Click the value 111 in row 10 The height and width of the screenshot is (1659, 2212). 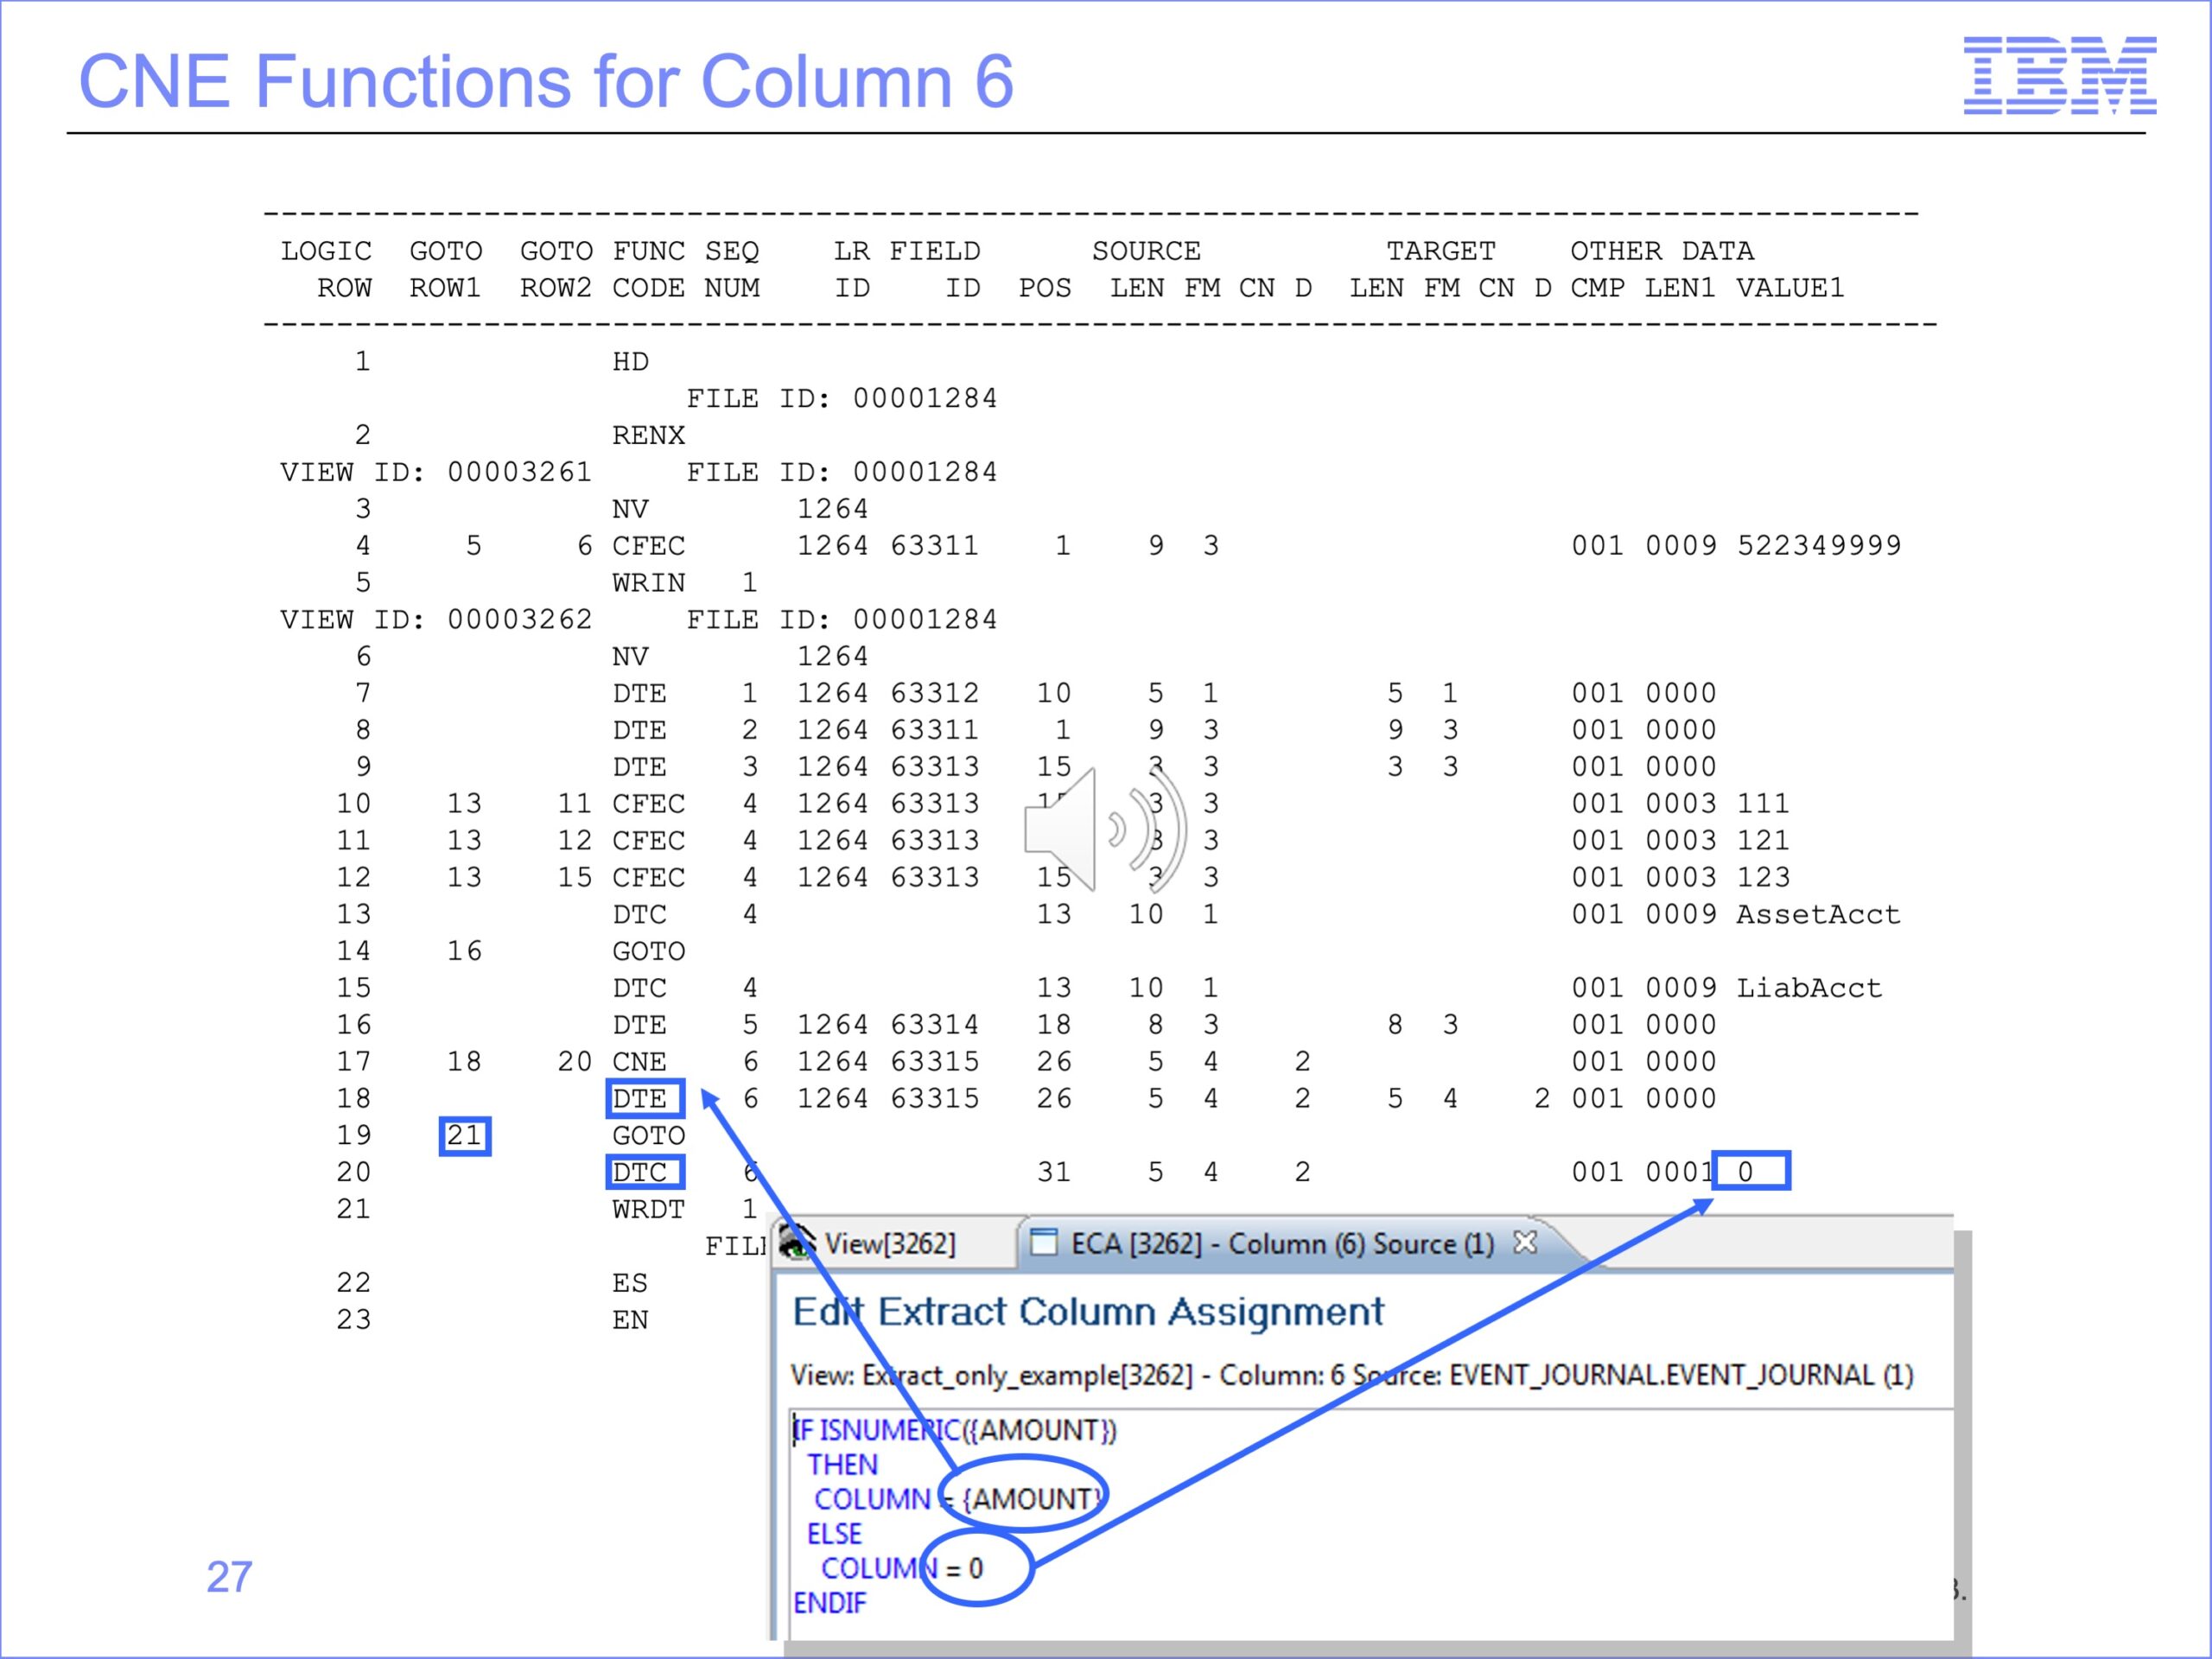click(1763, 803)
